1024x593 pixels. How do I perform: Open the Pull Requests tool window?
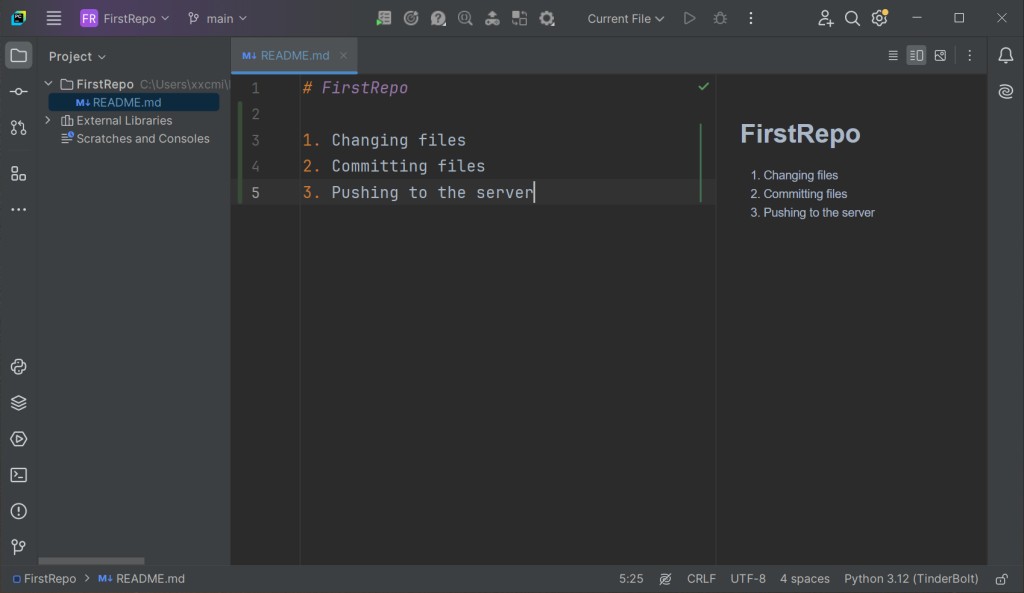[x=18, y=128]
